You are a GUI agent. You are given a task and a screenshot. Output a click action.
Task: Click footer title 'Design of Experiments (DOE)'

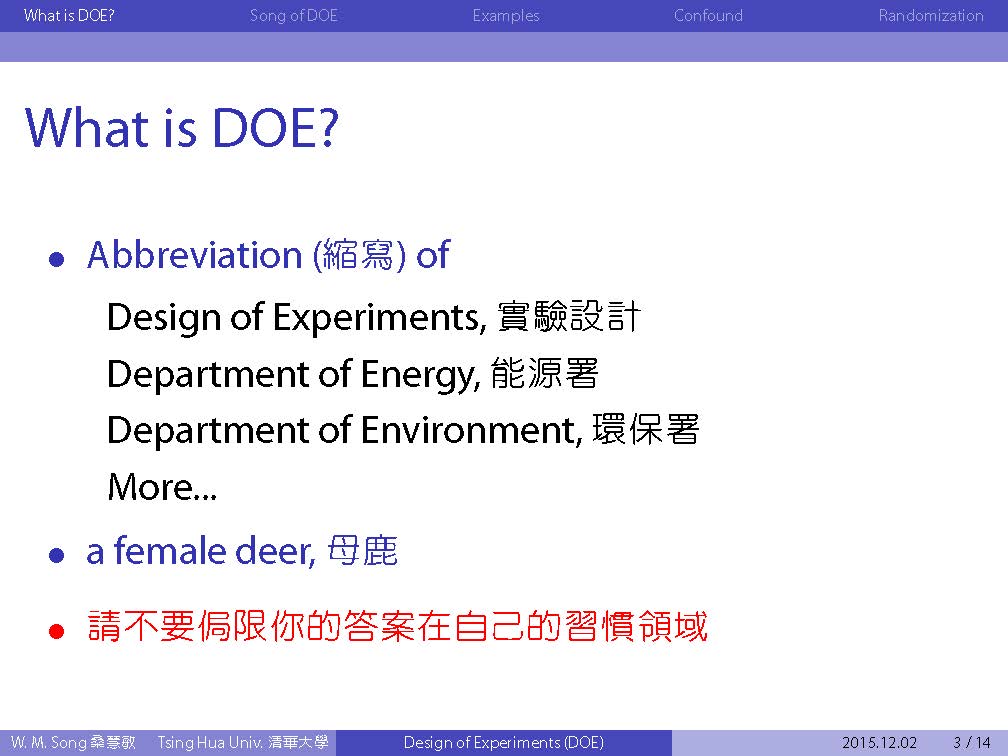point(503,743)
